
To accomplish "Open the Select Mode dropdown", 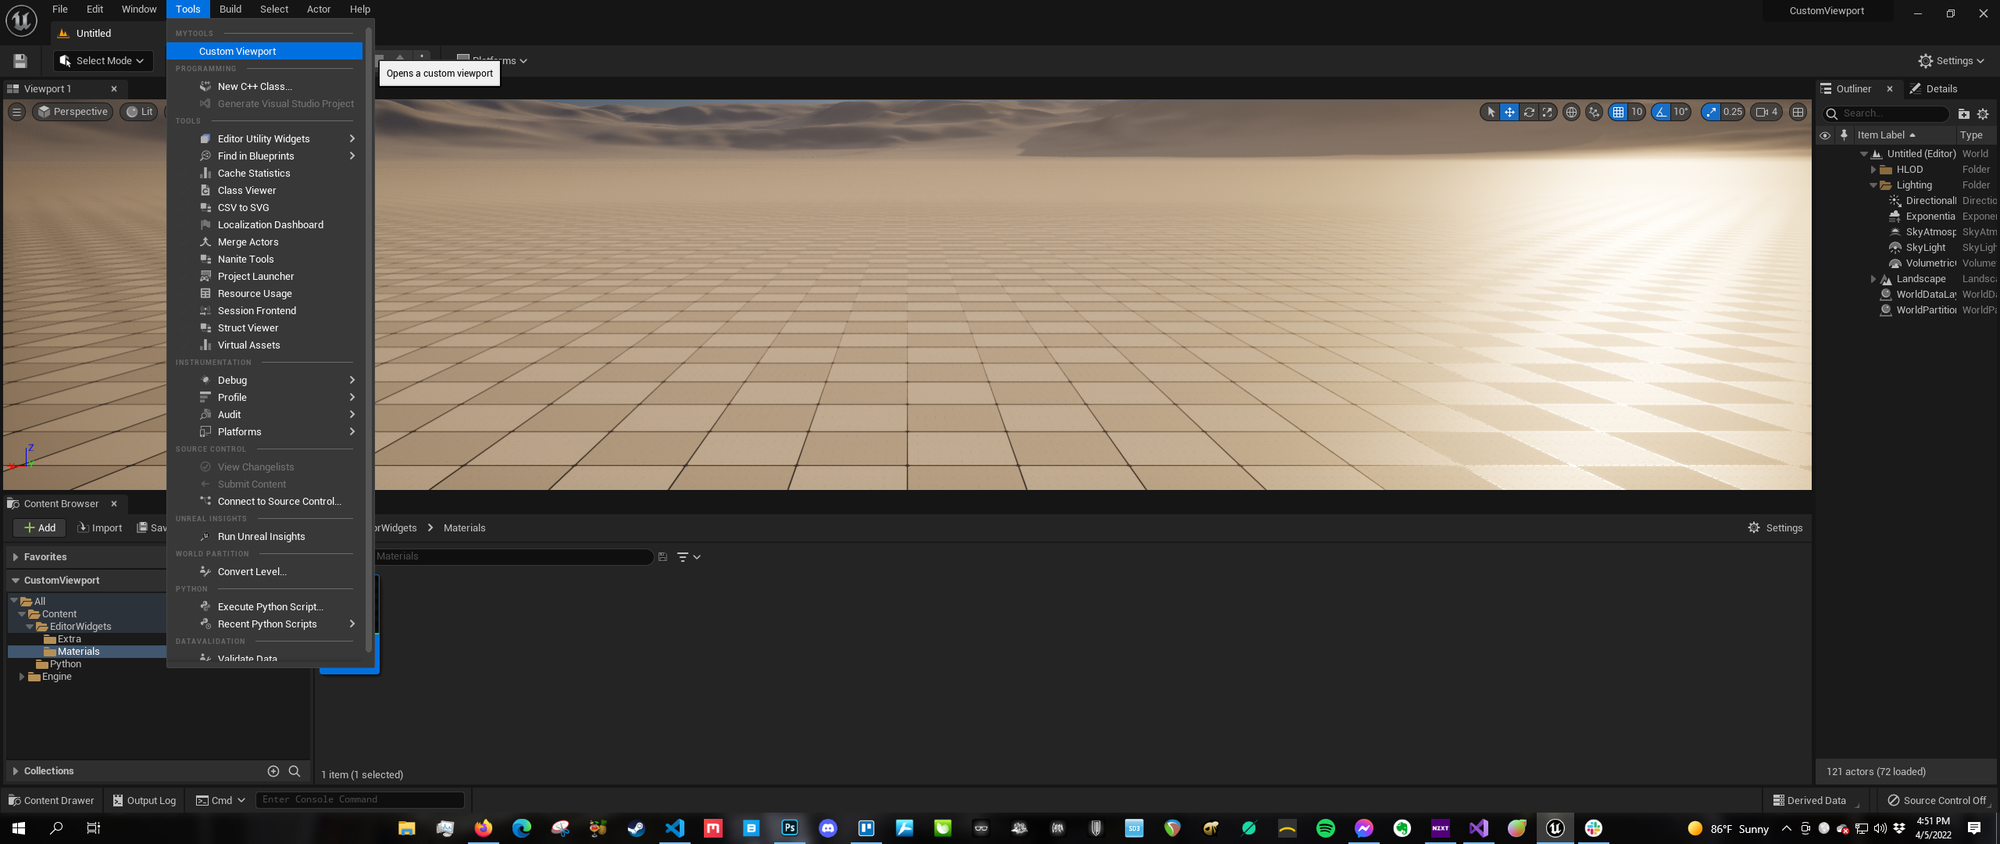I will click(x=102, y=61).
